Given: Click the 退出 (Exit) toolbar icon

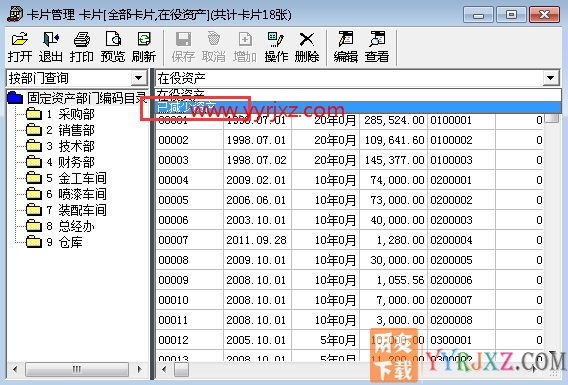Looking at the screenshot, I should (51, 48).
